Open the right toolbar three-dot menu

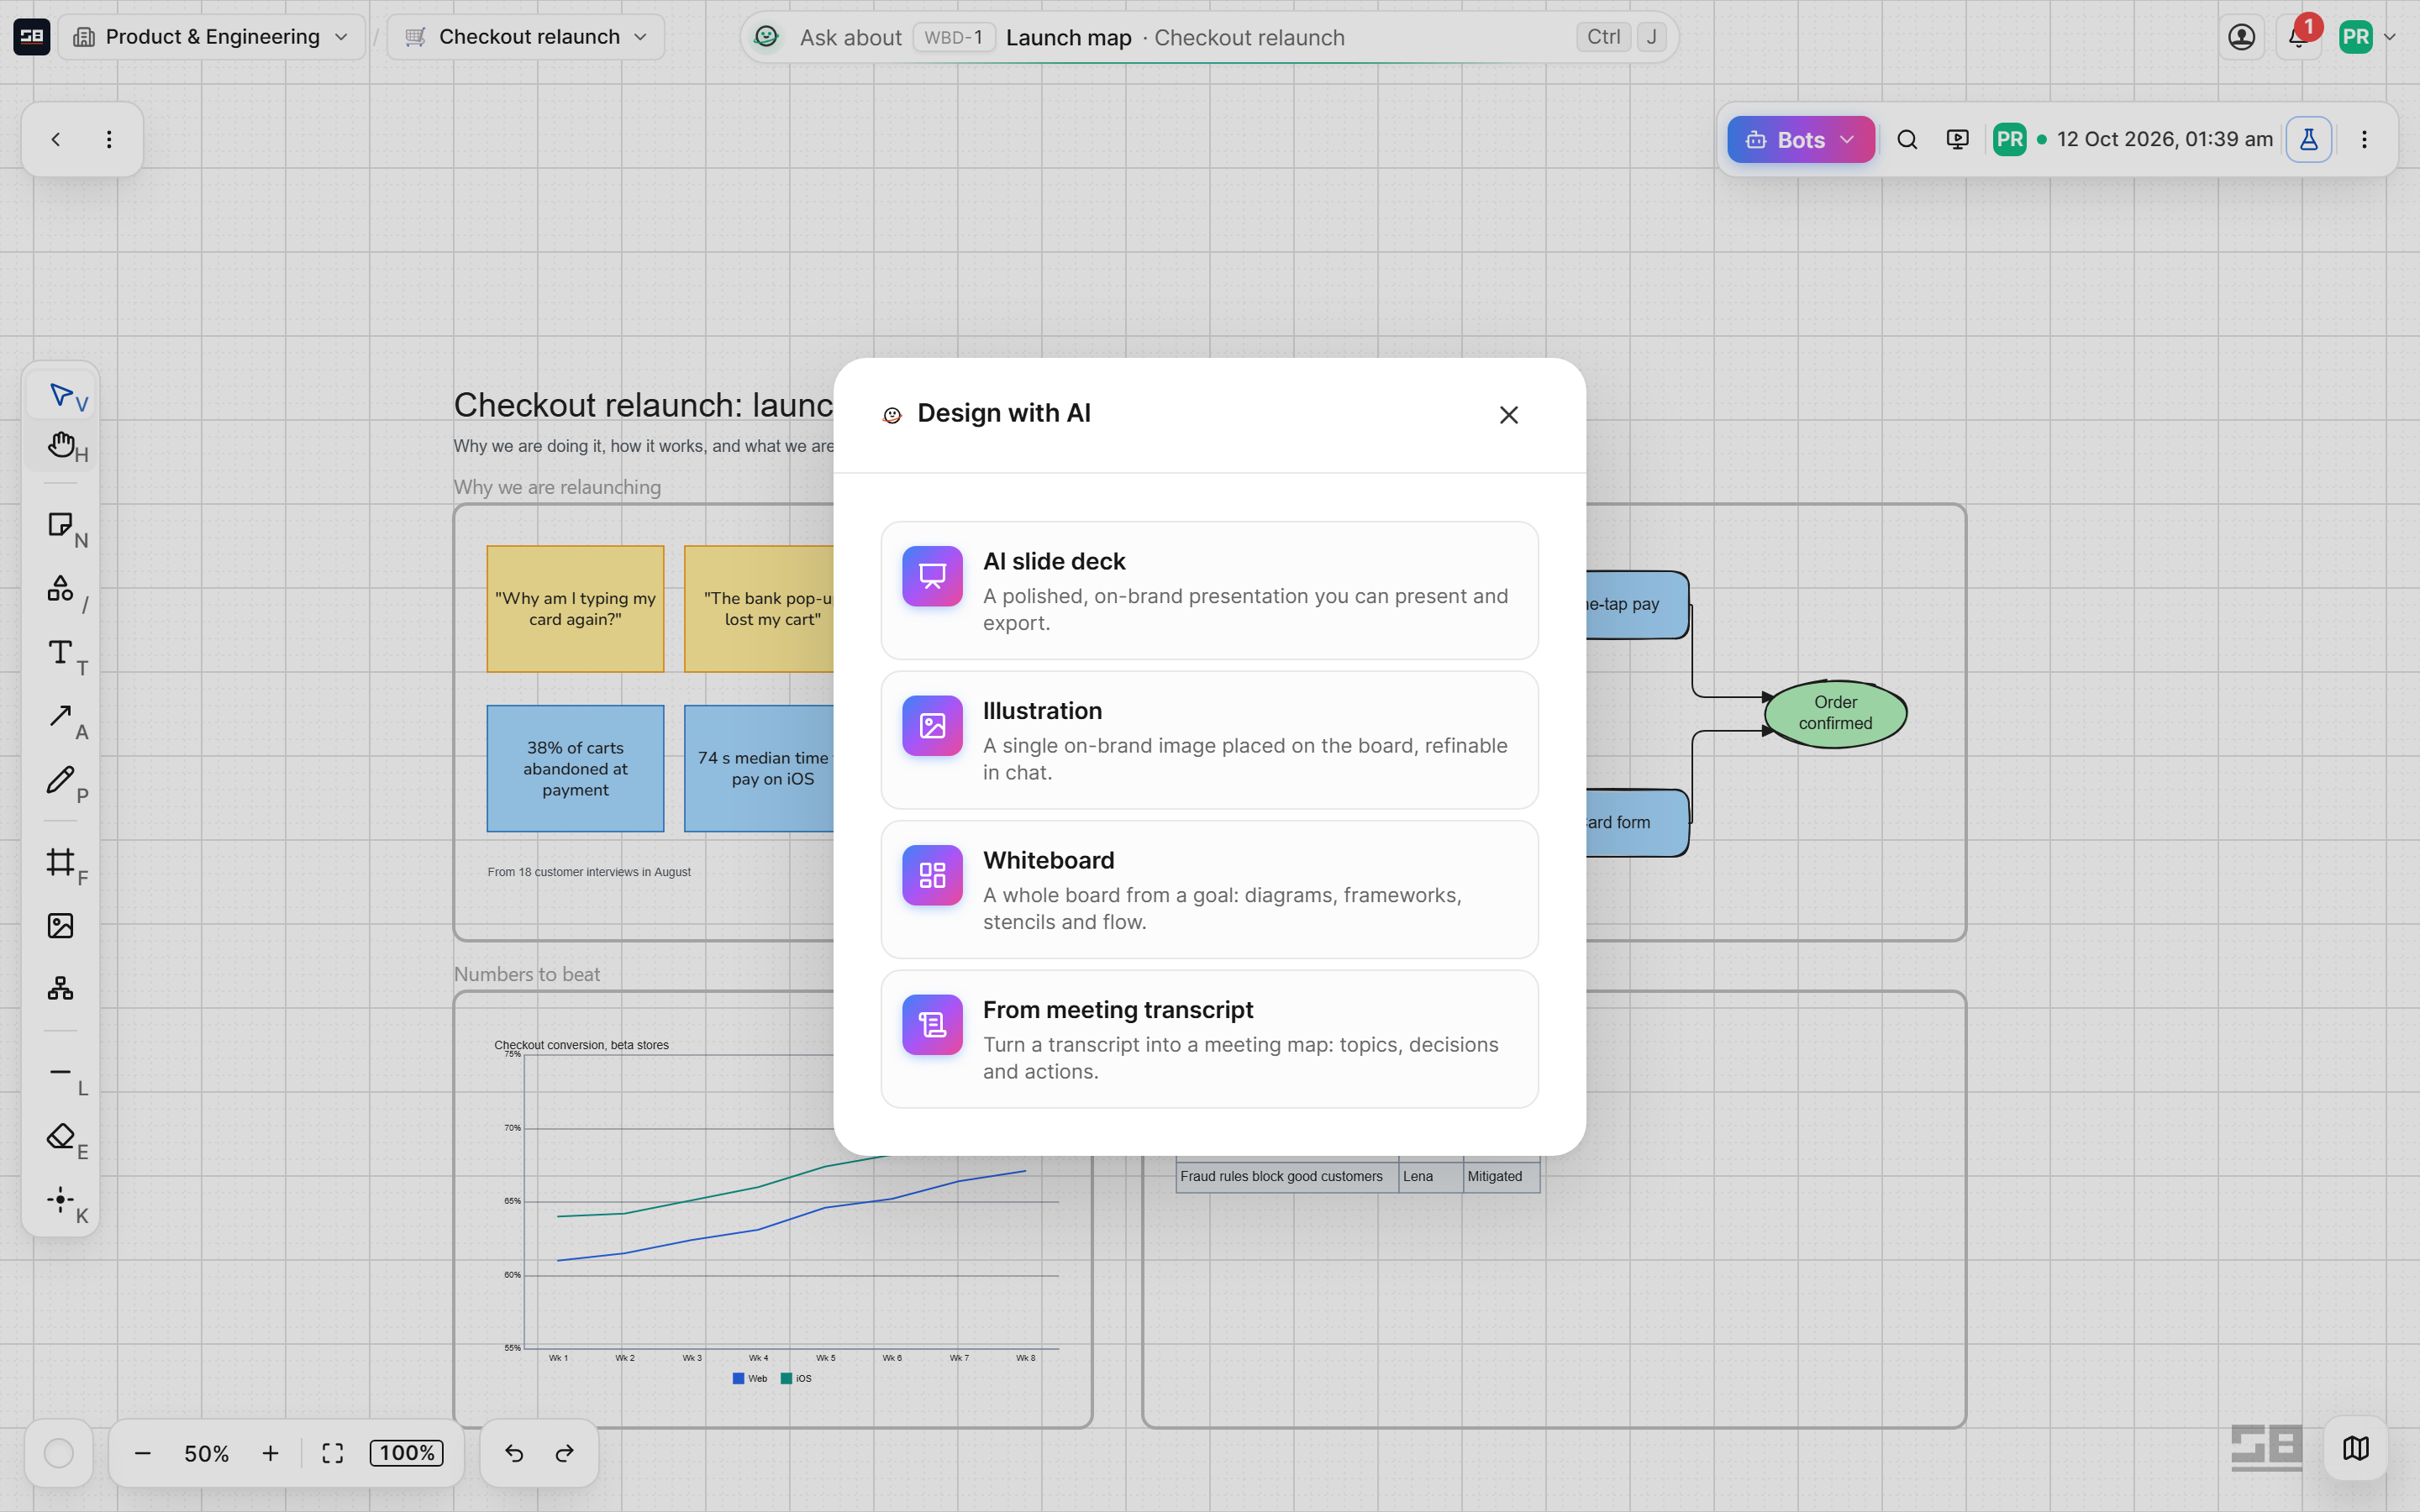tap(2364, 140)
